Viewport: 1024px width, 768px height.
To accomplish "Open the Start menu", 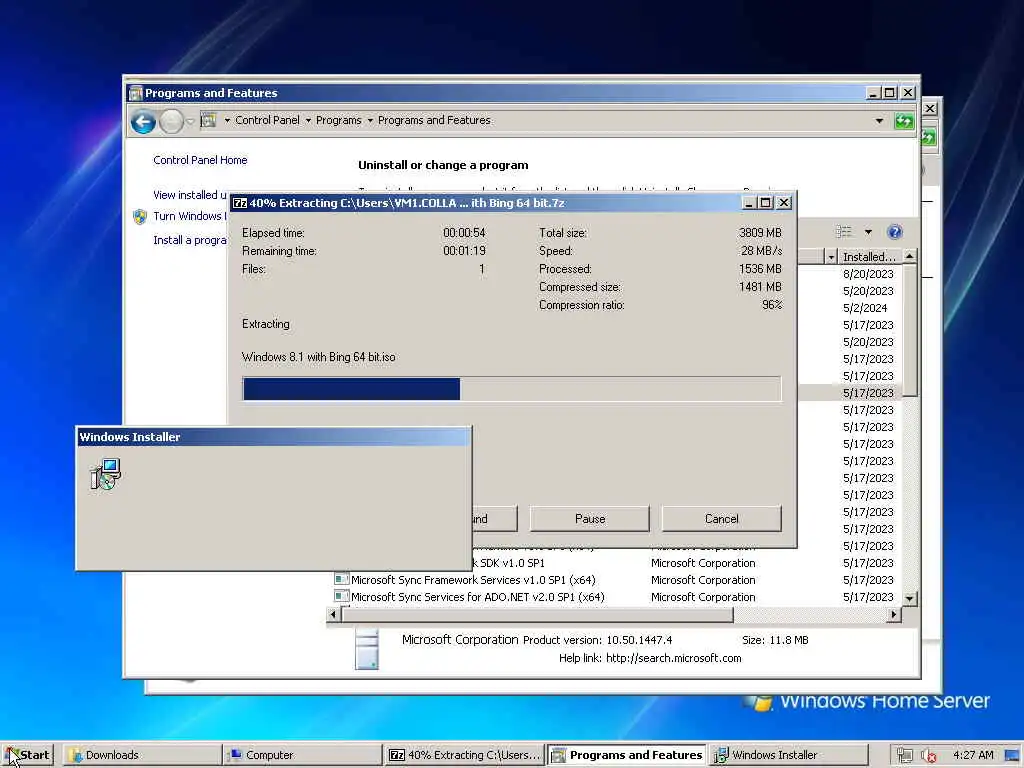I will (x=28, y=755).
